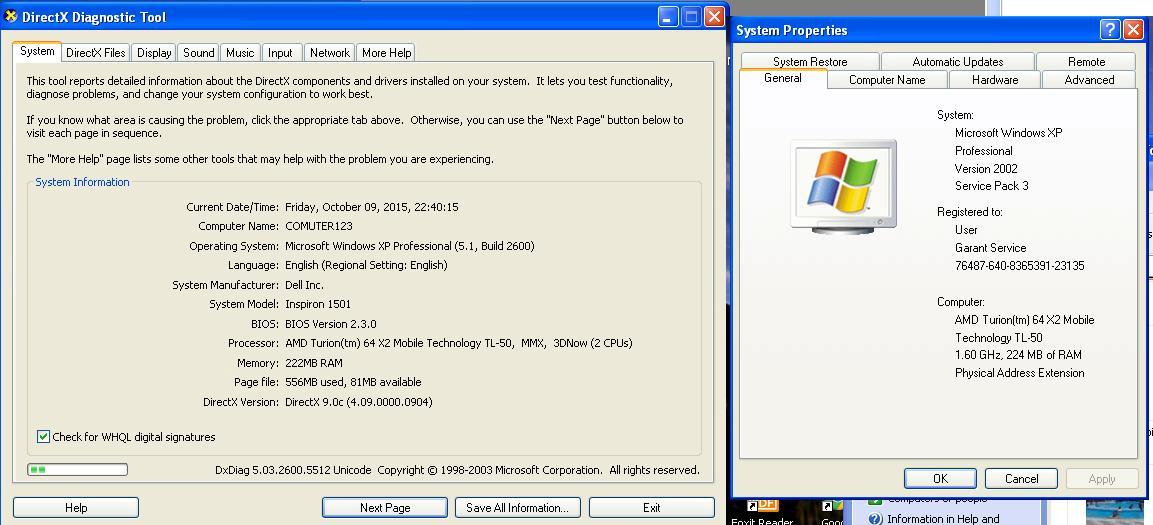Click the Service Pack 3 text

pyautogui.click(x=991, y=186)
